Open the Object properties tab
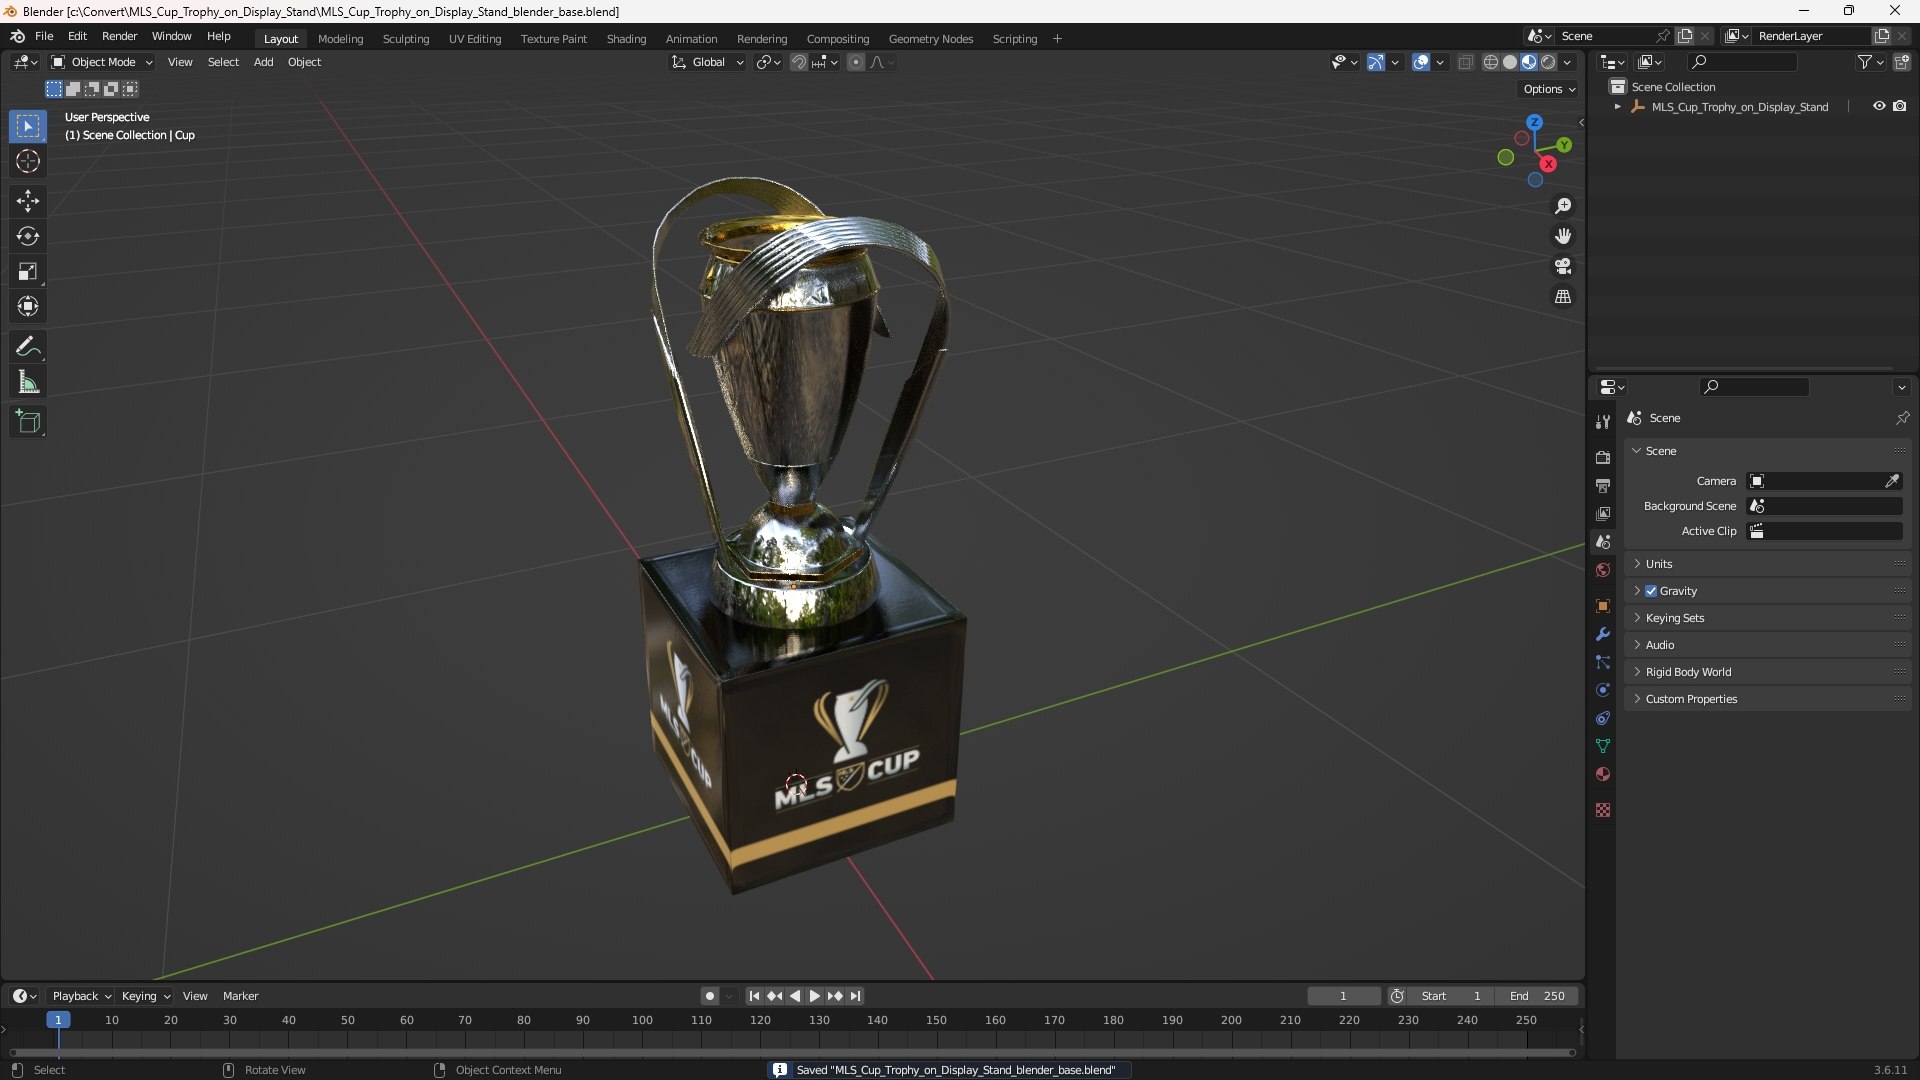 click(x=1603, y=606)
